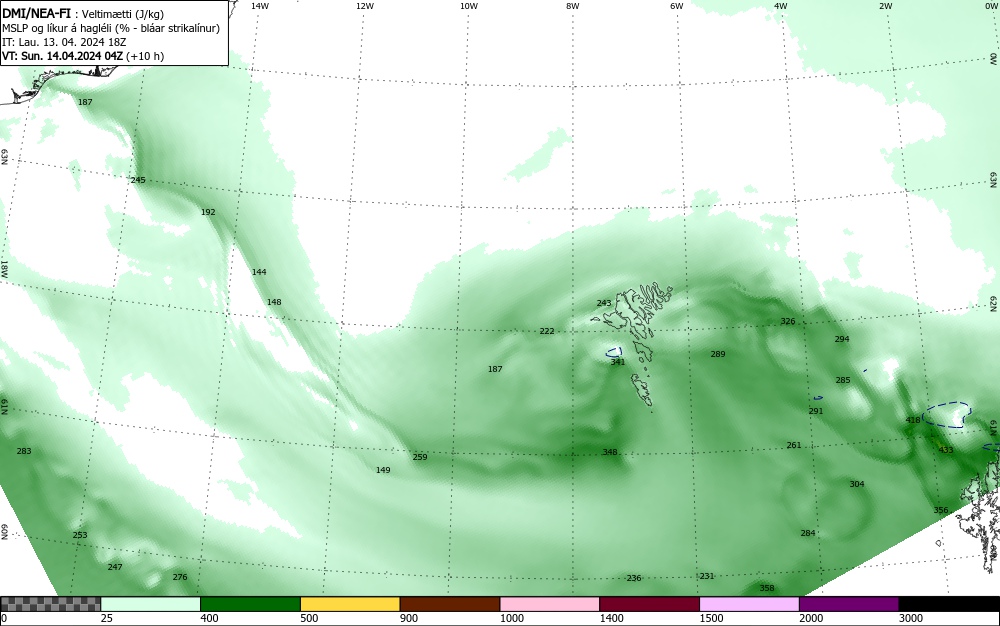Select the pink 1000–1400 legend swatch

click(550, 604)
